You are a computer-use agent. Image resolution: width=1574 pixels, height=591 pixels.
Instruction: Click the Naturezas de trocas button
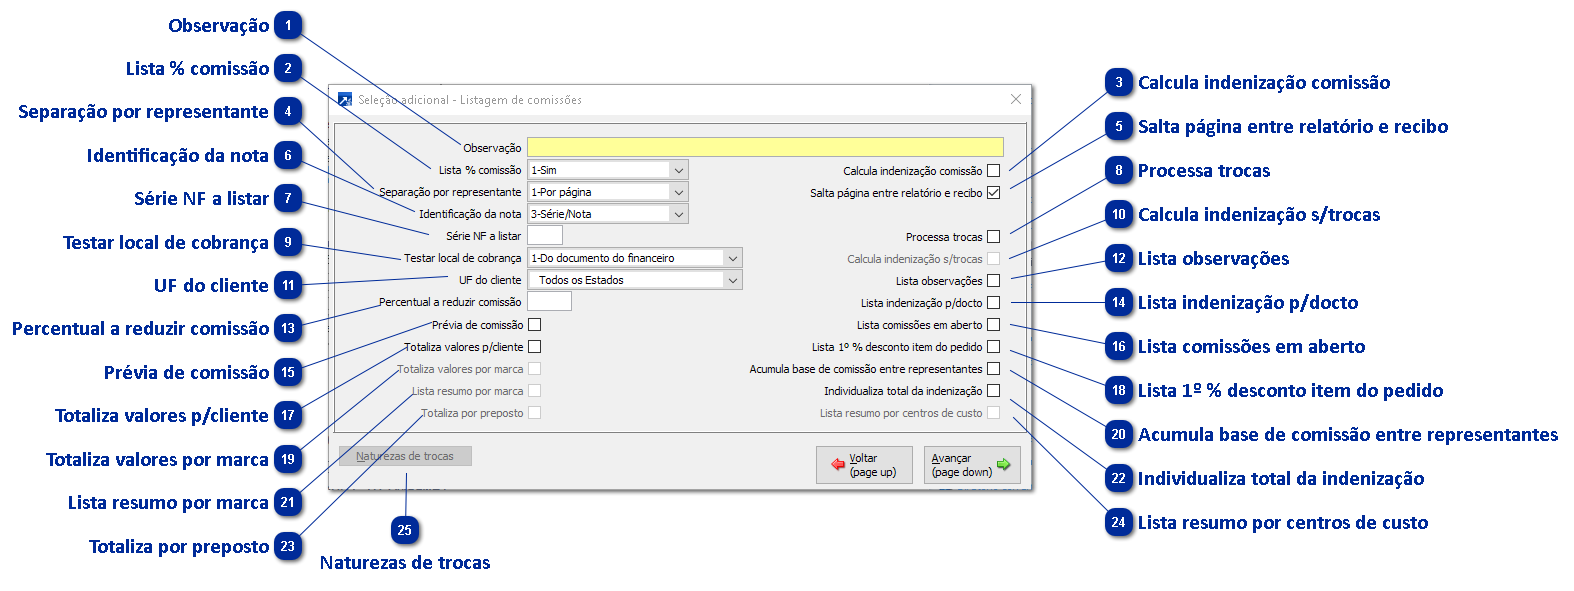click(405, 456)
